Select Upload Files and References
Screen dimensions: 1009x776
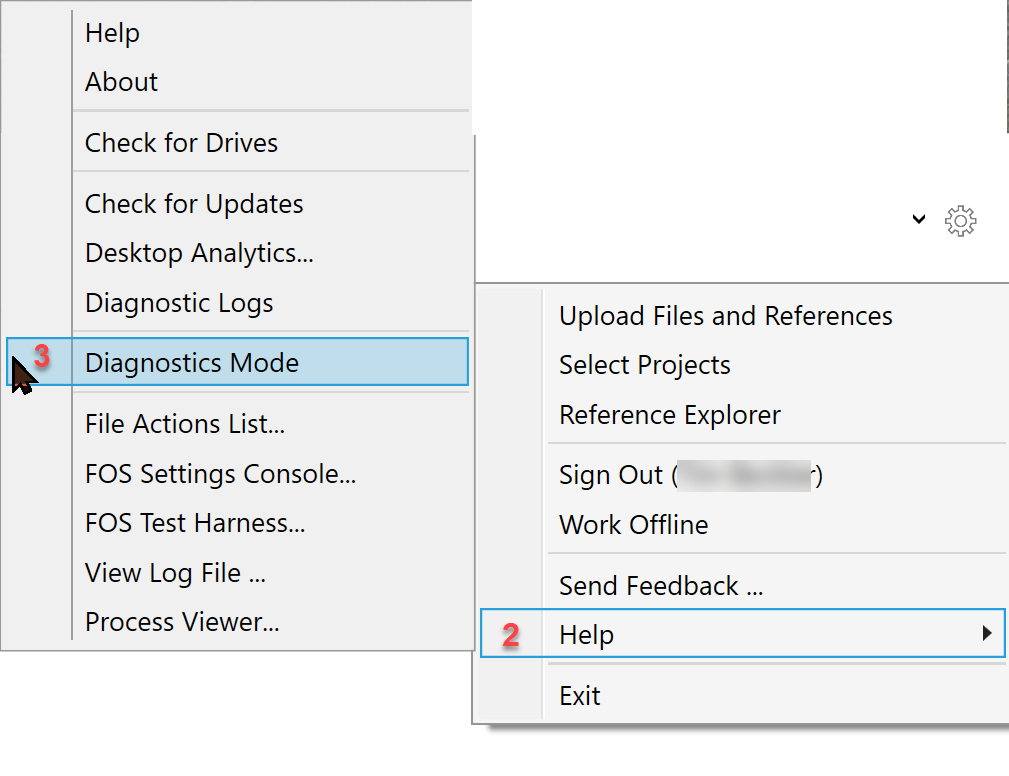click(725, 315)
